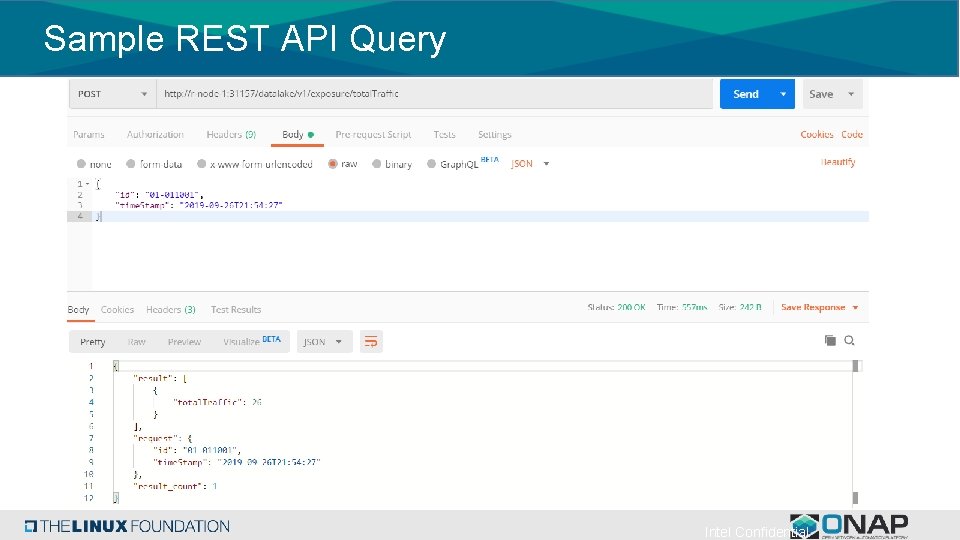Collapse the request JSON at line 1
Image resolution: width=960 pixels, height=540 pixels.
click(88, 184)
